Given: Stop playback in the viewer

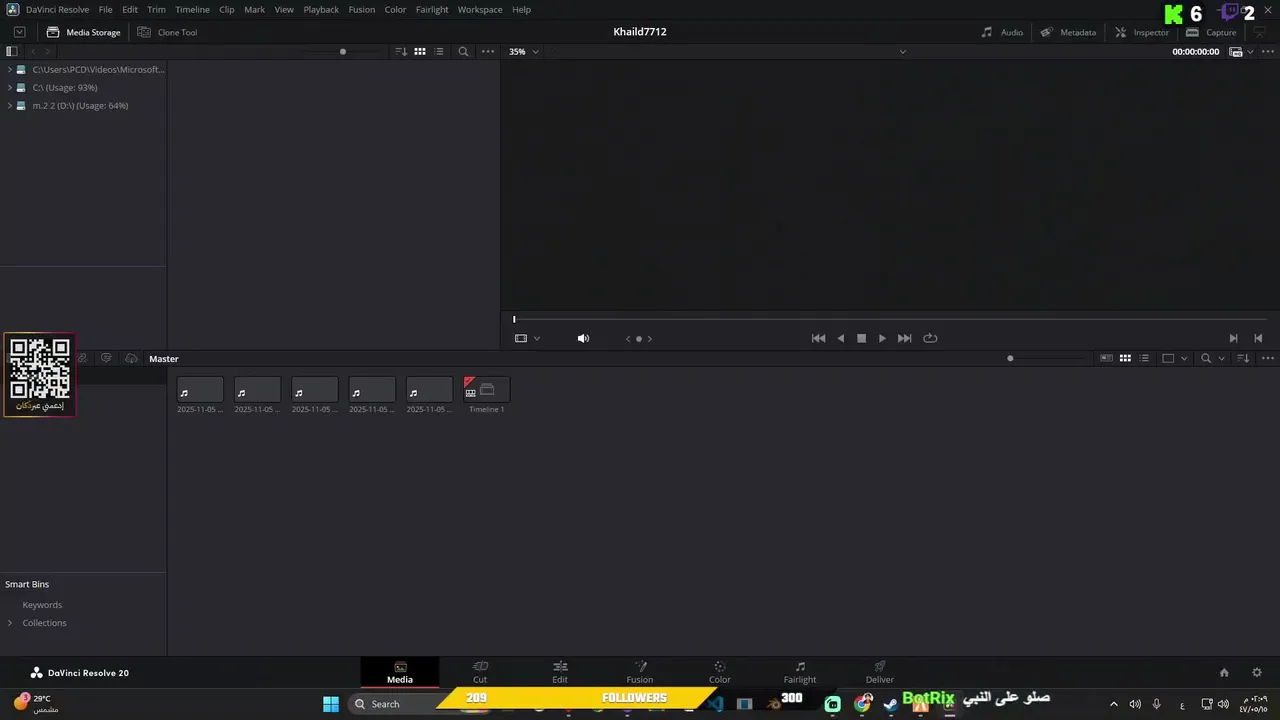Looking at the screenshot, I should tap(861, 338).
